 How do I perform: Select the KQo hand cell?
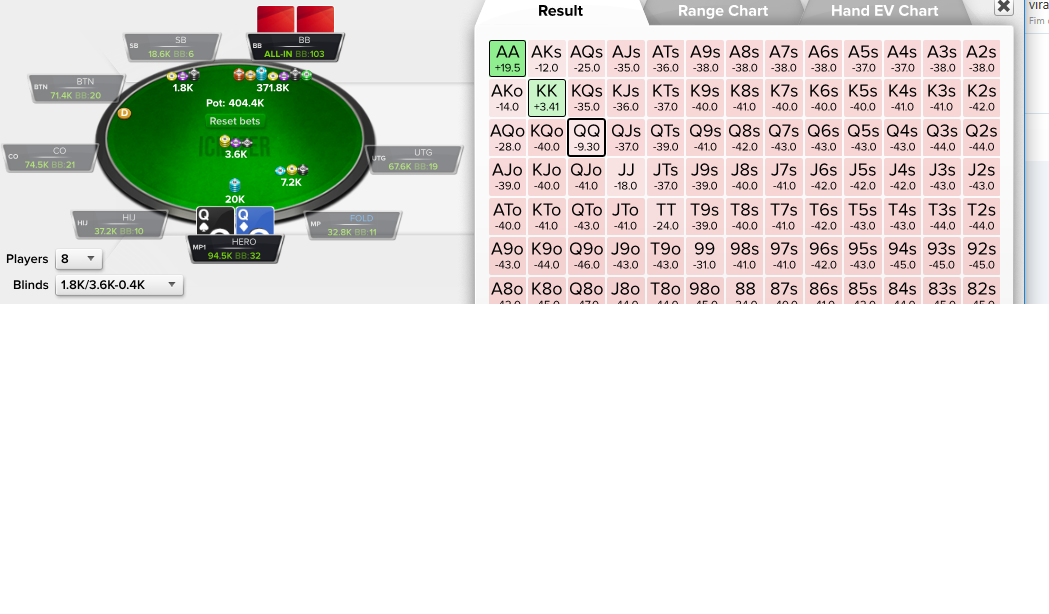click(x=547, y=137)
